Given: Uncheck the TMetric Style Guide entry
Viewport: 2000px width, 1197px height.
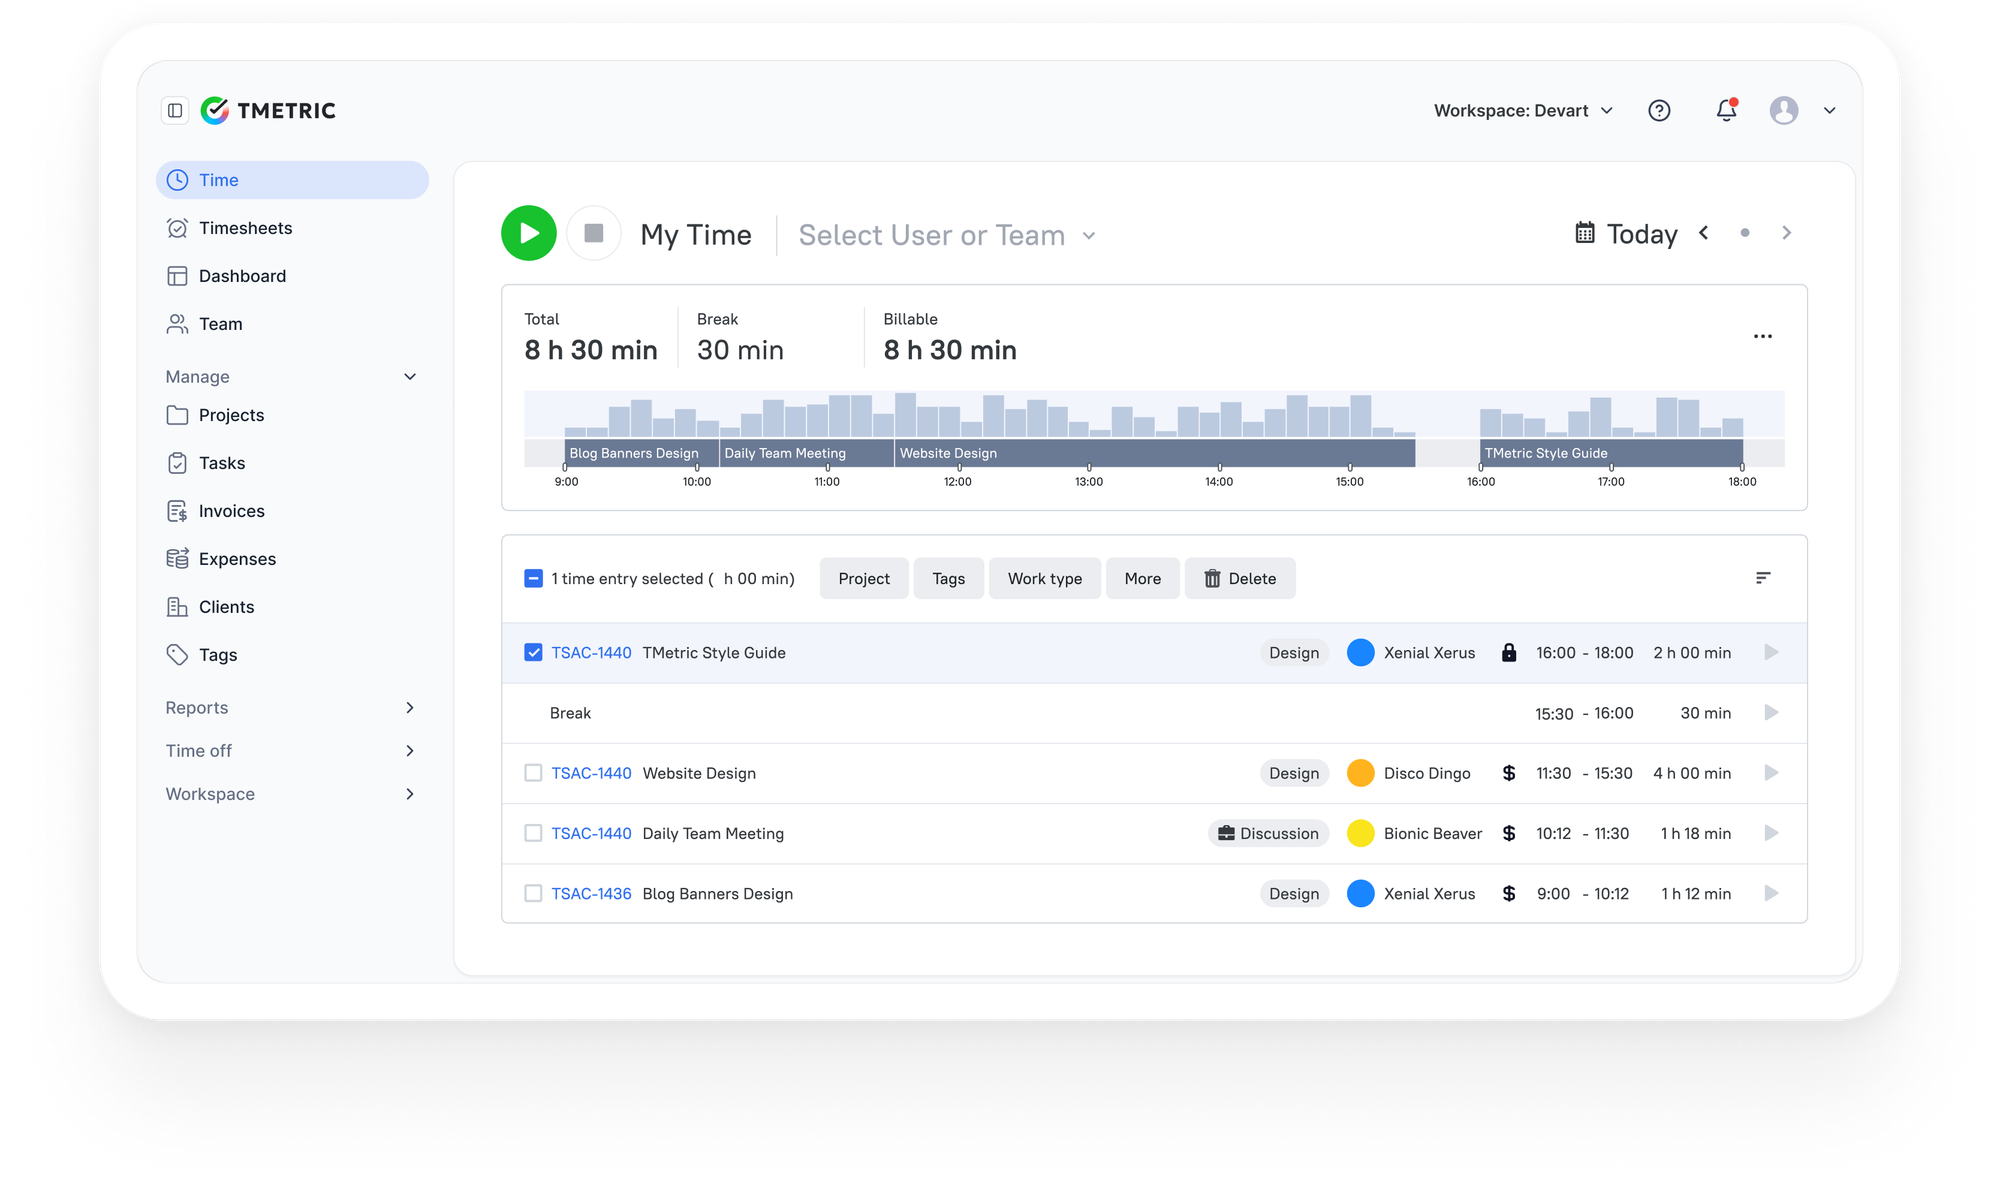Looking at the screenshot, I should 533,653.
